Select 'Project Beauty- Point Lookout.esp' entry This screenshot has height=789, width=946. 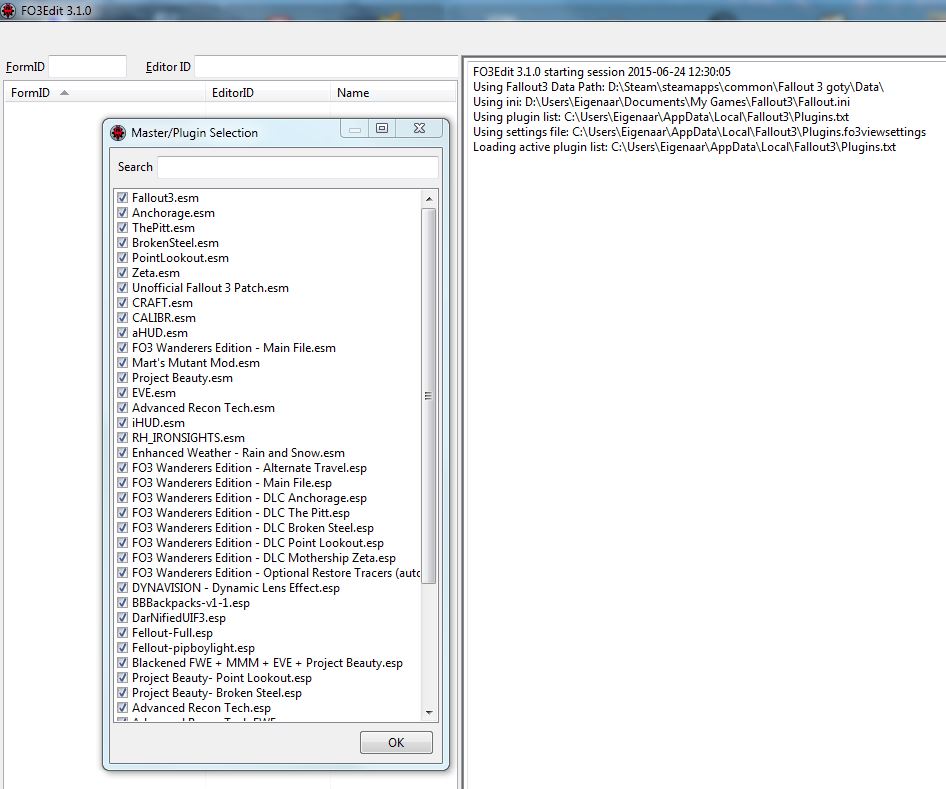pyautogui.click(x=222, y=678)
